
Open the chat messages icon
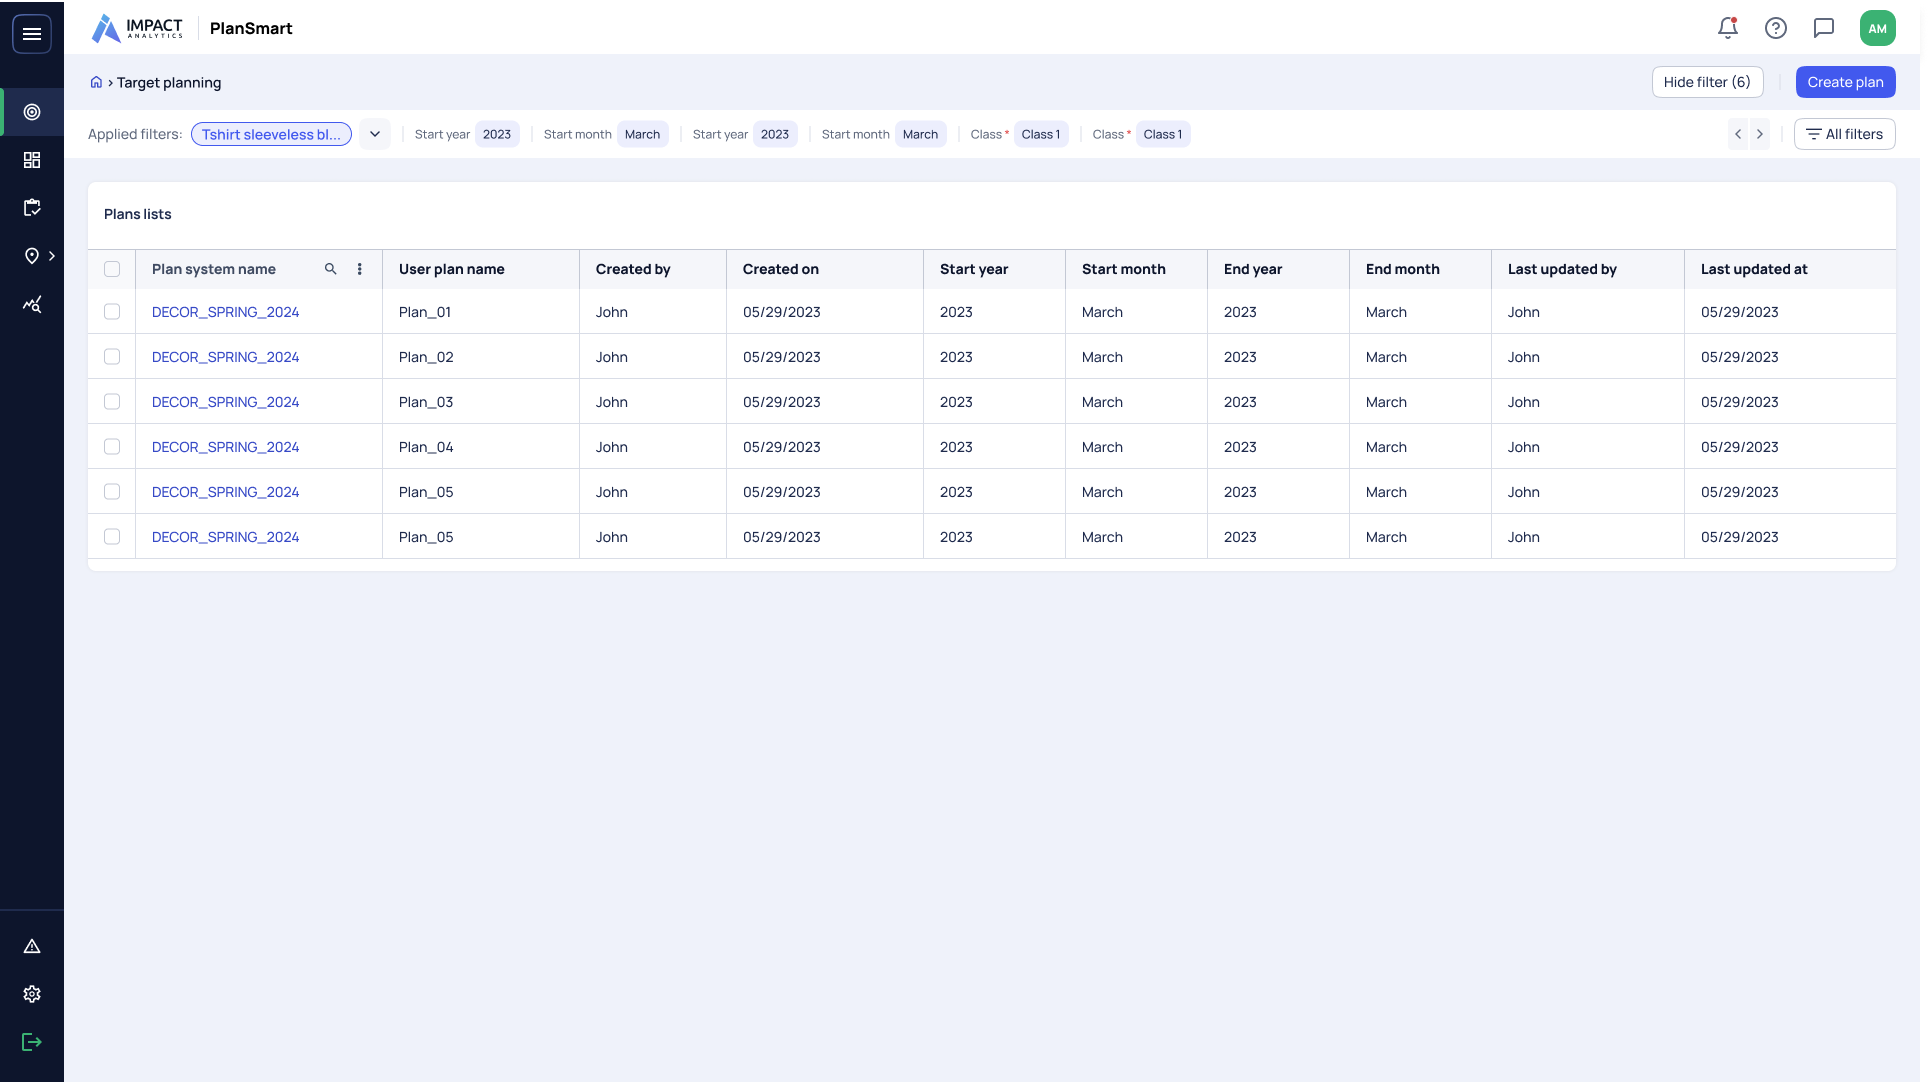1824,28
